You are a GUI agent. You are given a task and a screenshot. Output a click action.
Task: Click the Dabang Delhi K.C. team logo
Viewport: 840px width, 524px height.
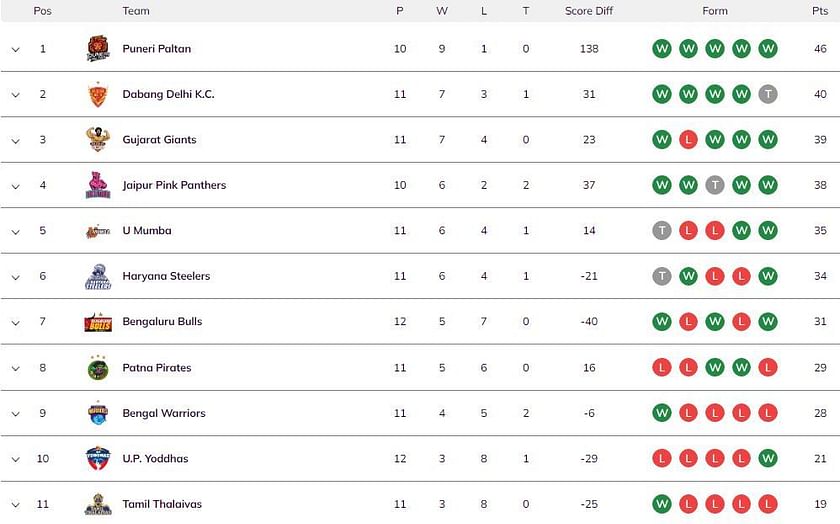click(x=98, y=94)
